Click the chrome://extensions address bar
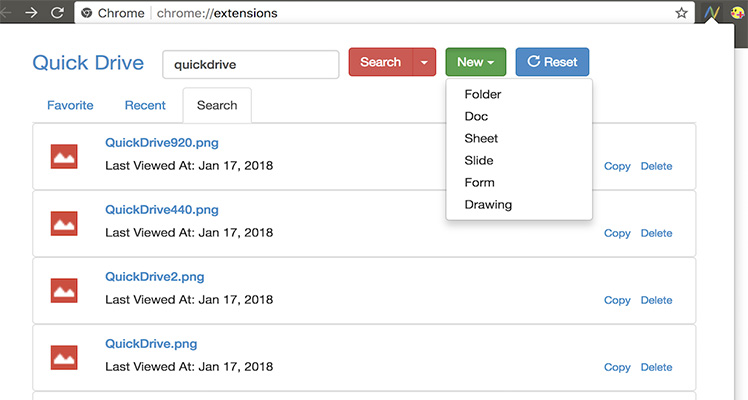The width and height of the screenshot is (748, 400). (x=382, y=13)
